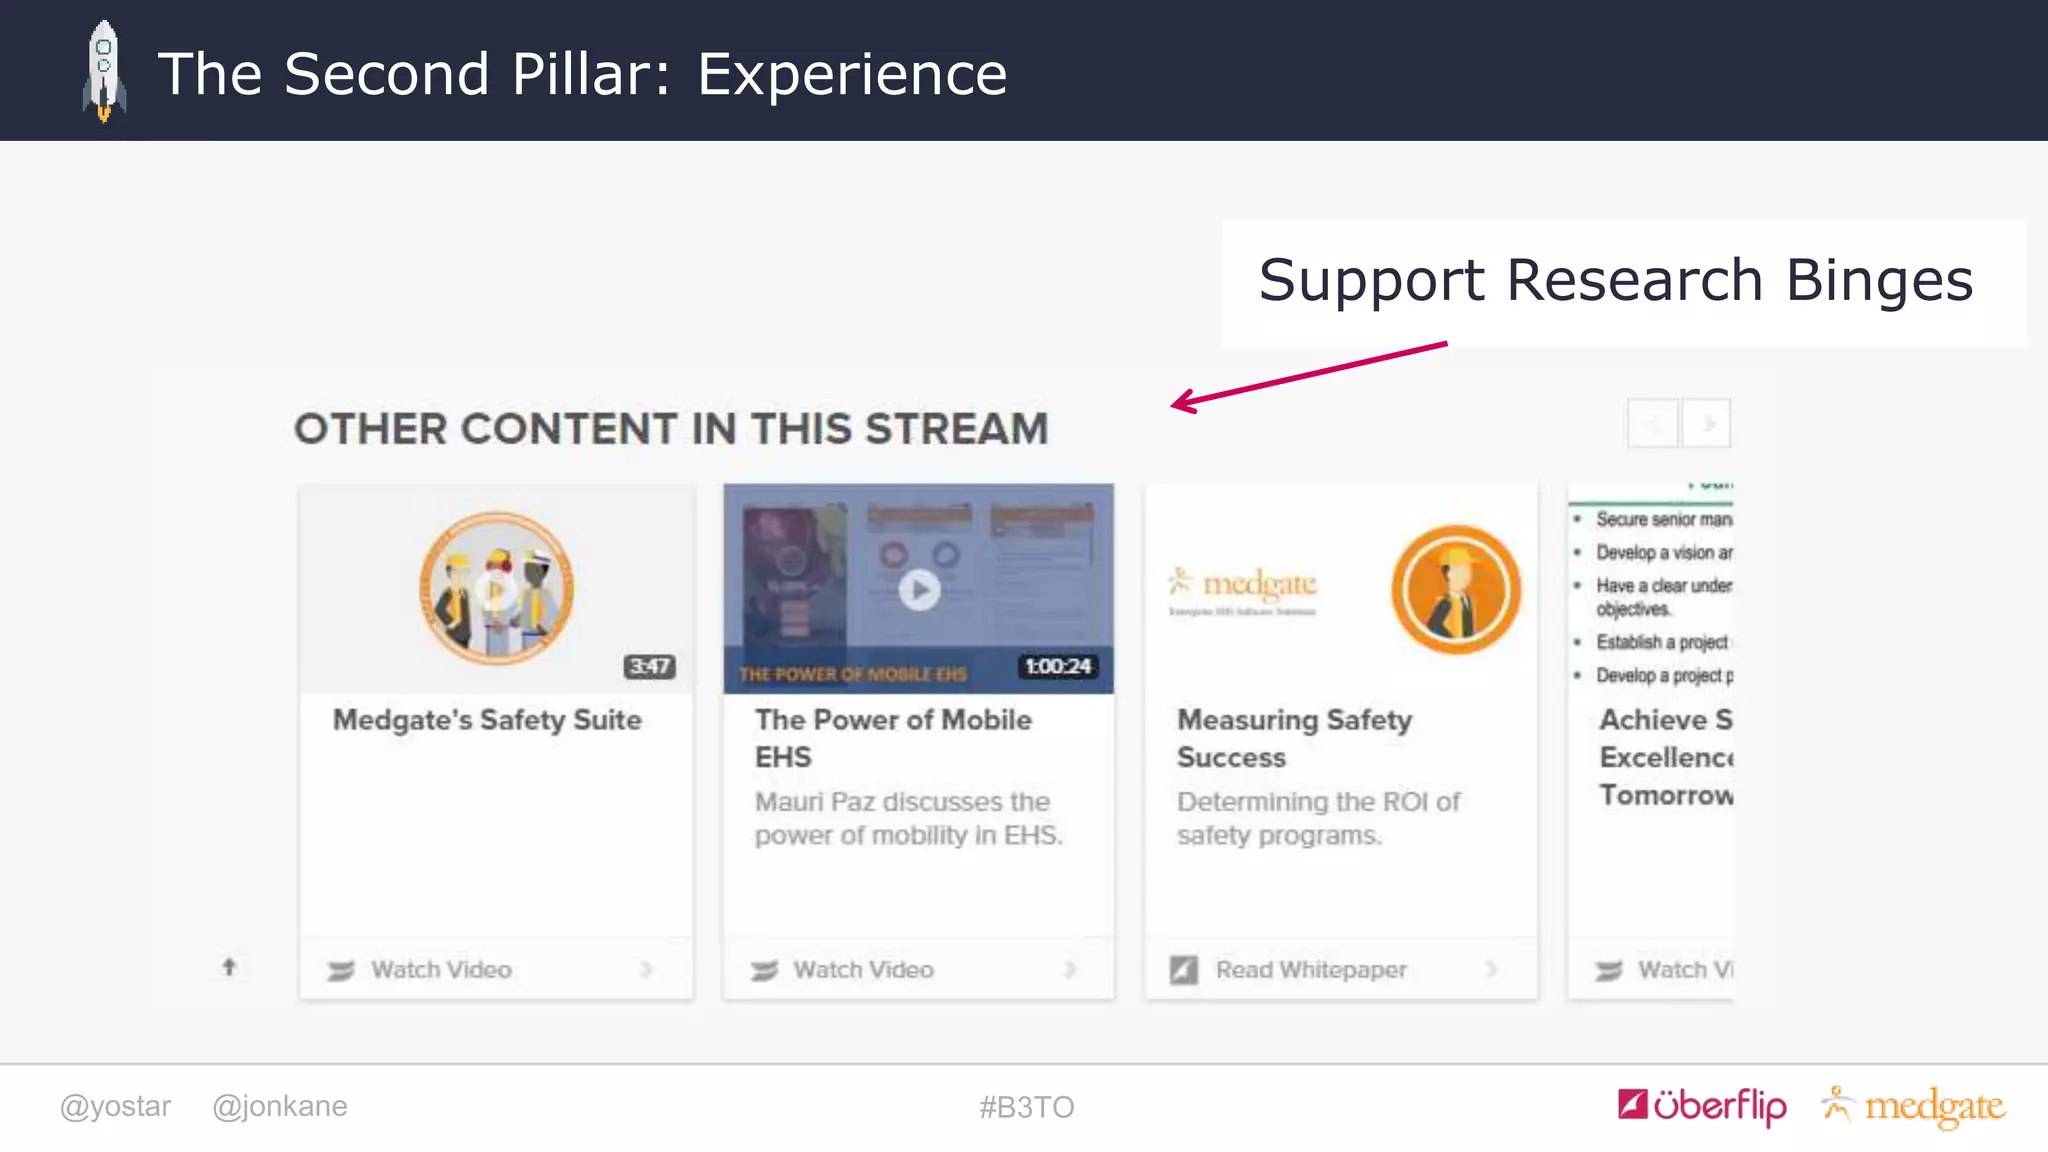Click the previous carousel arrow button
Screen dimensions: 2048x1152
tap(1653, 424)
